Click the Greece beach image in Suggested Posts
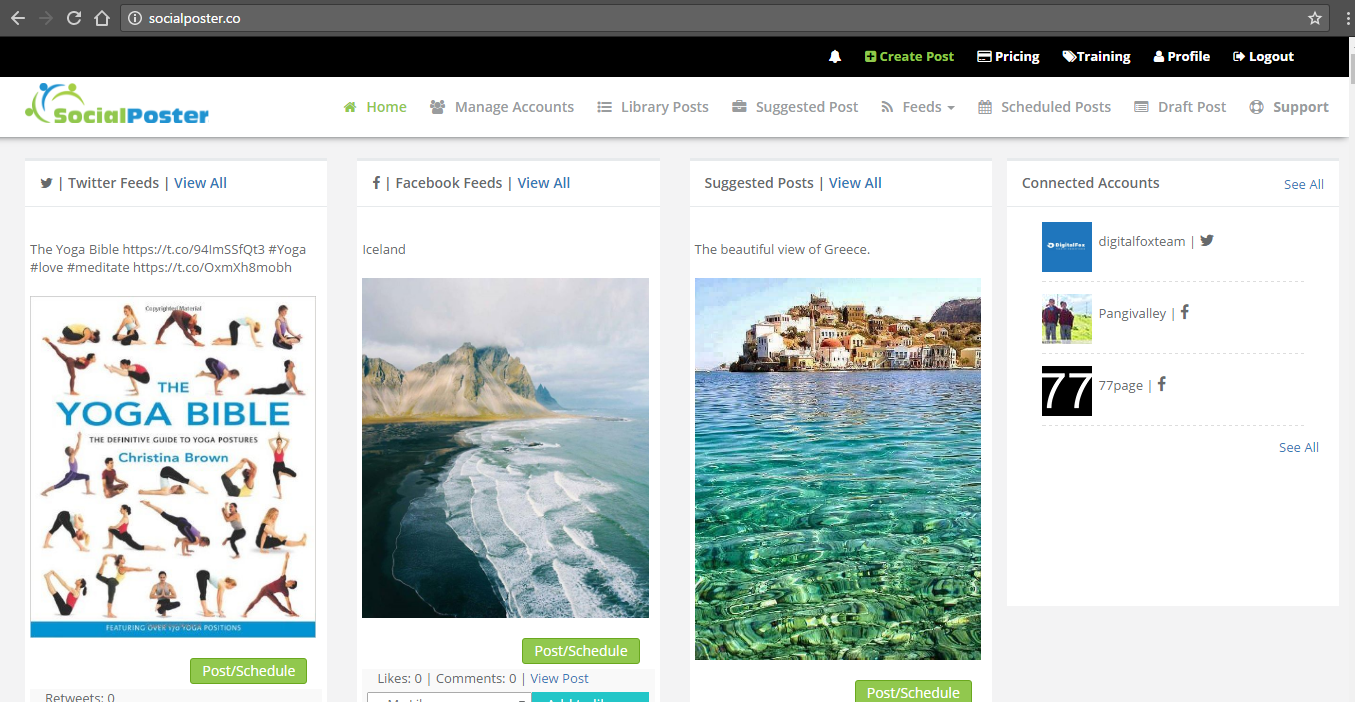The image size is (1355, 702). [x=837, y=470]
